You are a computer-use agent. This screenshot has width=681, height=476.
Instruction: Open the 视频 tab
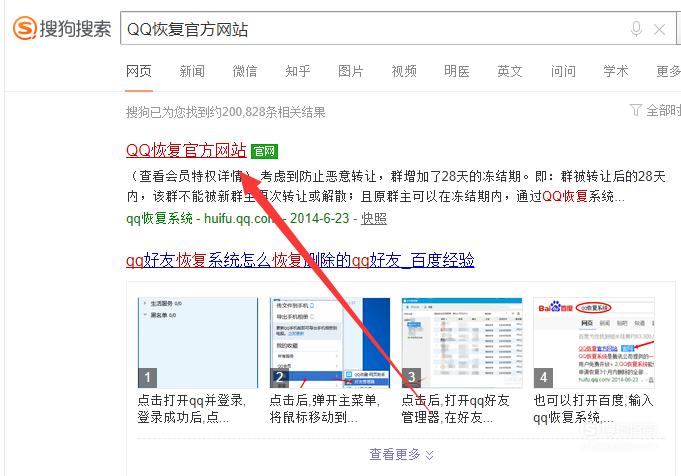tap(404, 71)
